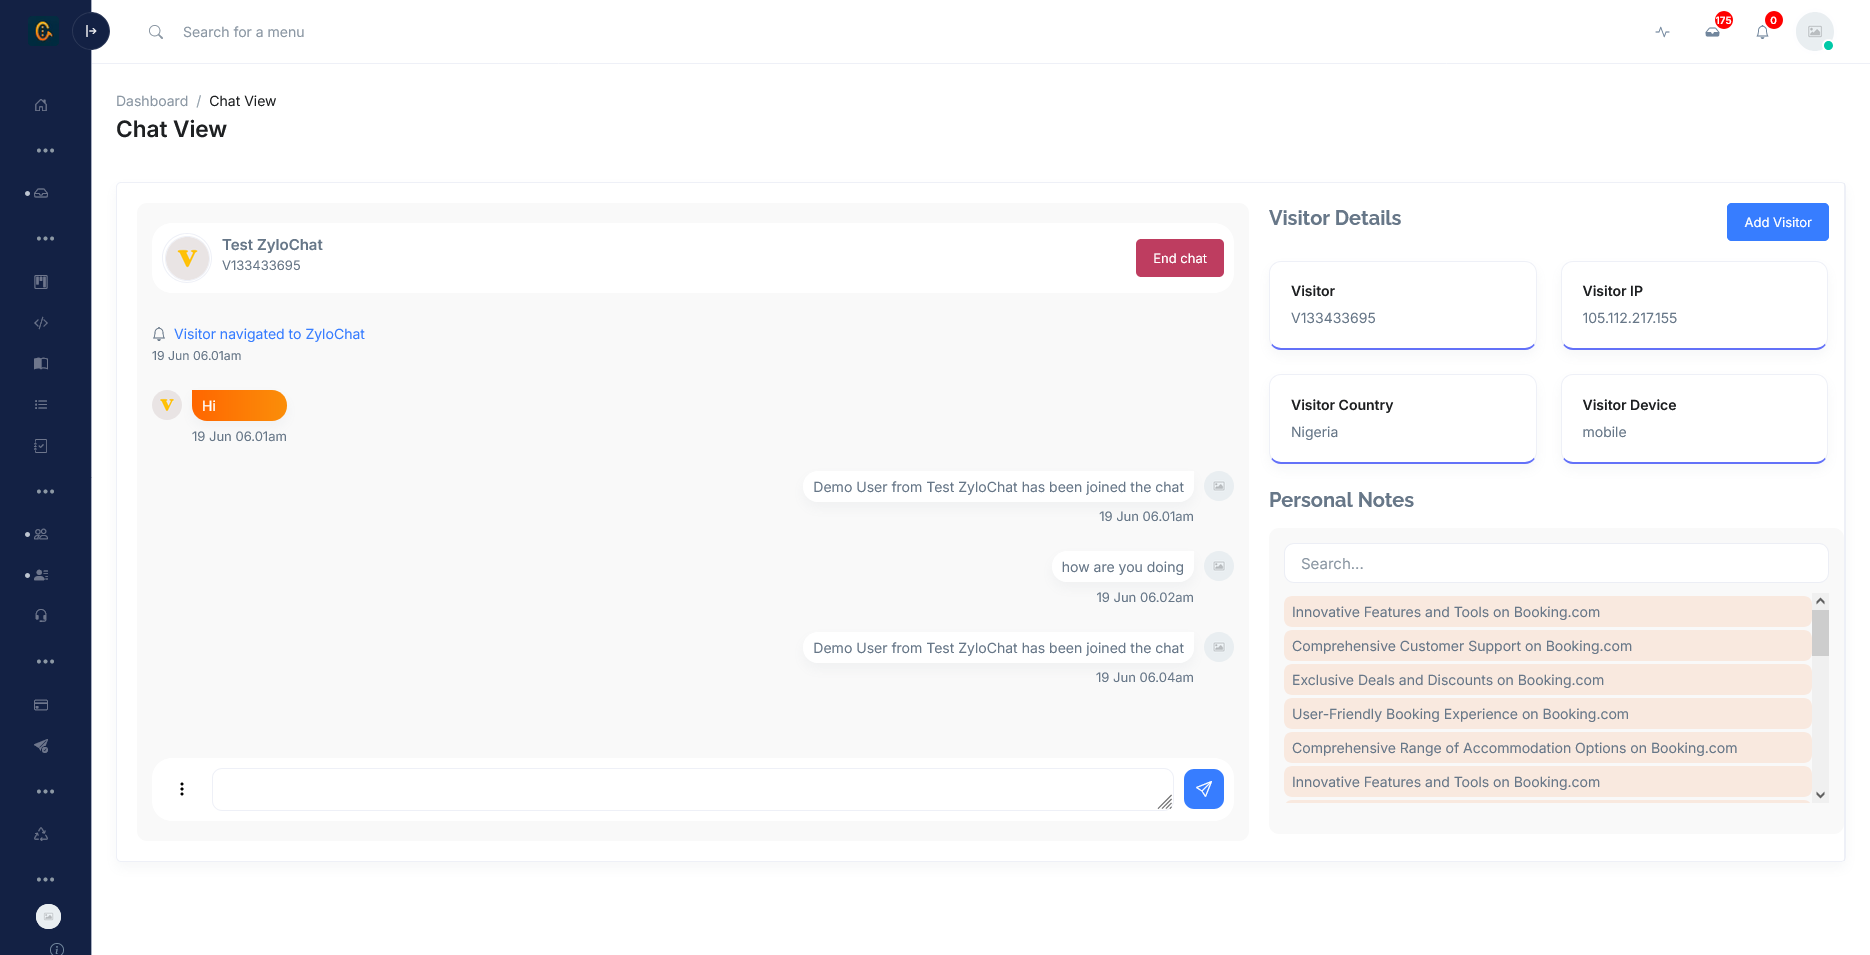Select the first Innovative Features and Tools note

(x=1547, y=612)
